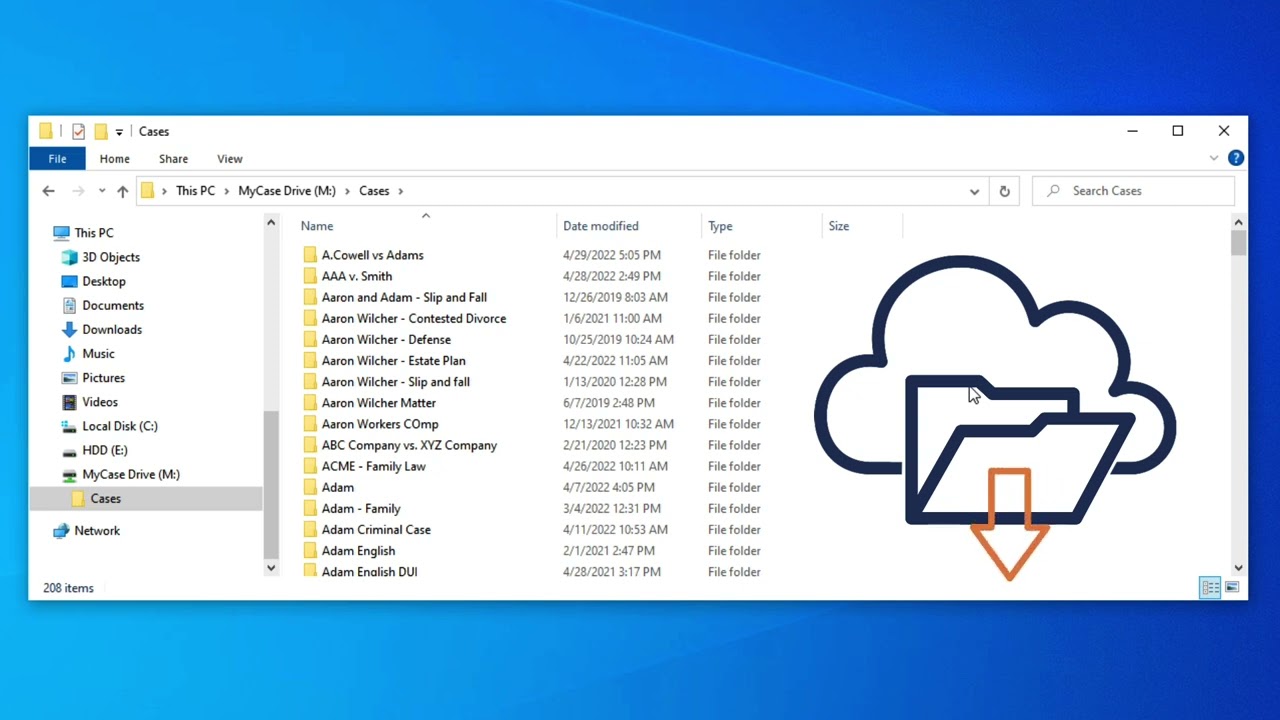
Task: Expand the ribbon with the chevron
Action: tap(1214, 158)
